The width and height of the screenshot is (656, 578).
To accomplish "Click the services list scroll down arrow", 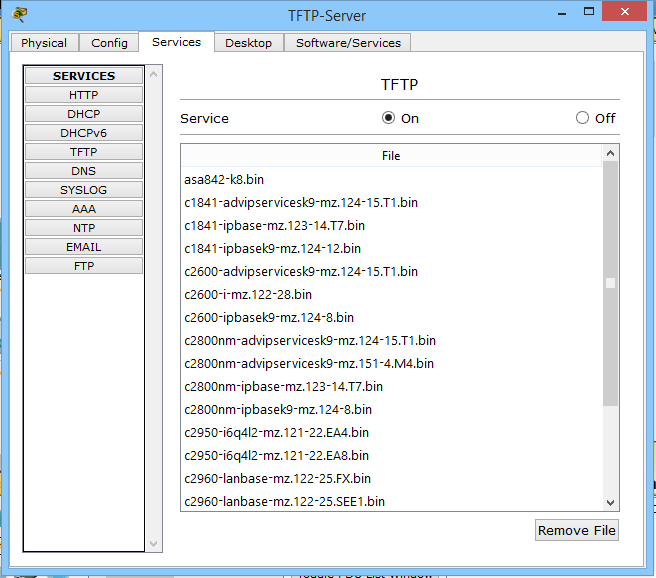I will point(154,543).
